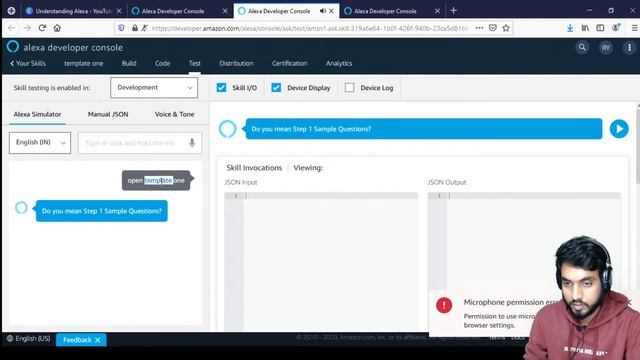Open the downloads arrow in browser toolbar

570,28
